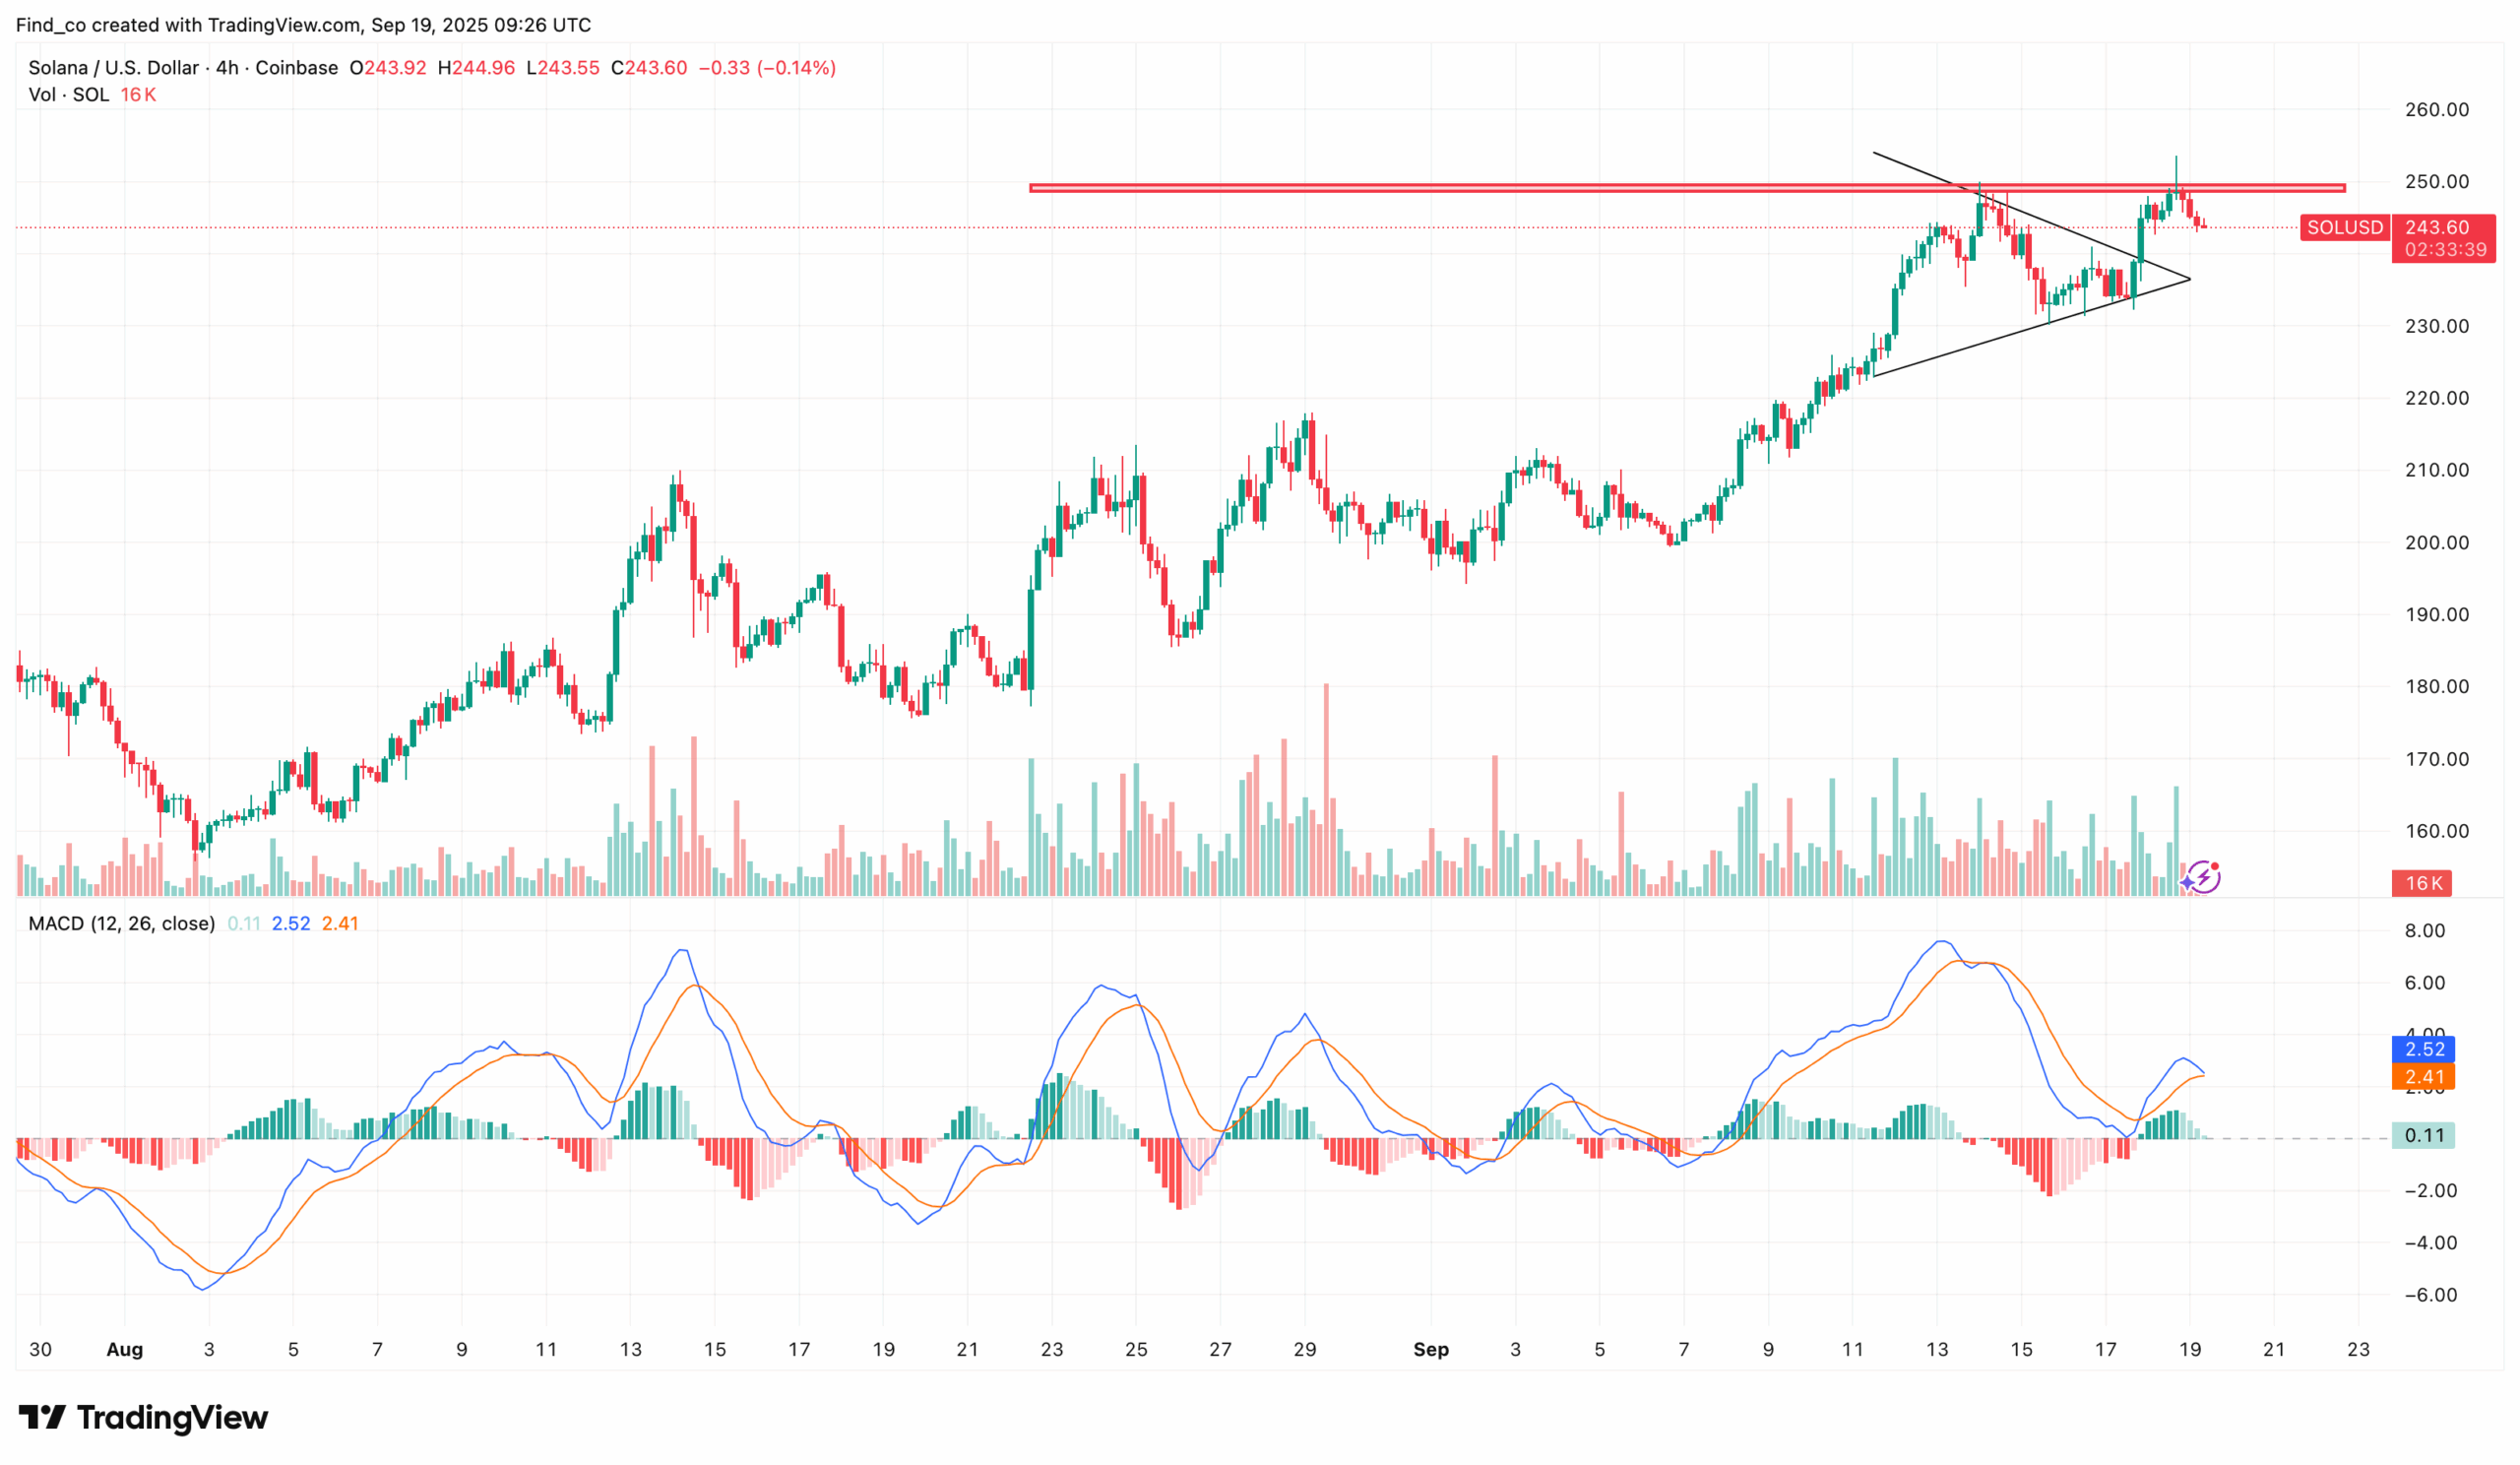This screenshot has width=2520, height=1465.
Task: Click the red notification dot on the lightning icon
Action: pyautogui.click(x=2215, y=866)
